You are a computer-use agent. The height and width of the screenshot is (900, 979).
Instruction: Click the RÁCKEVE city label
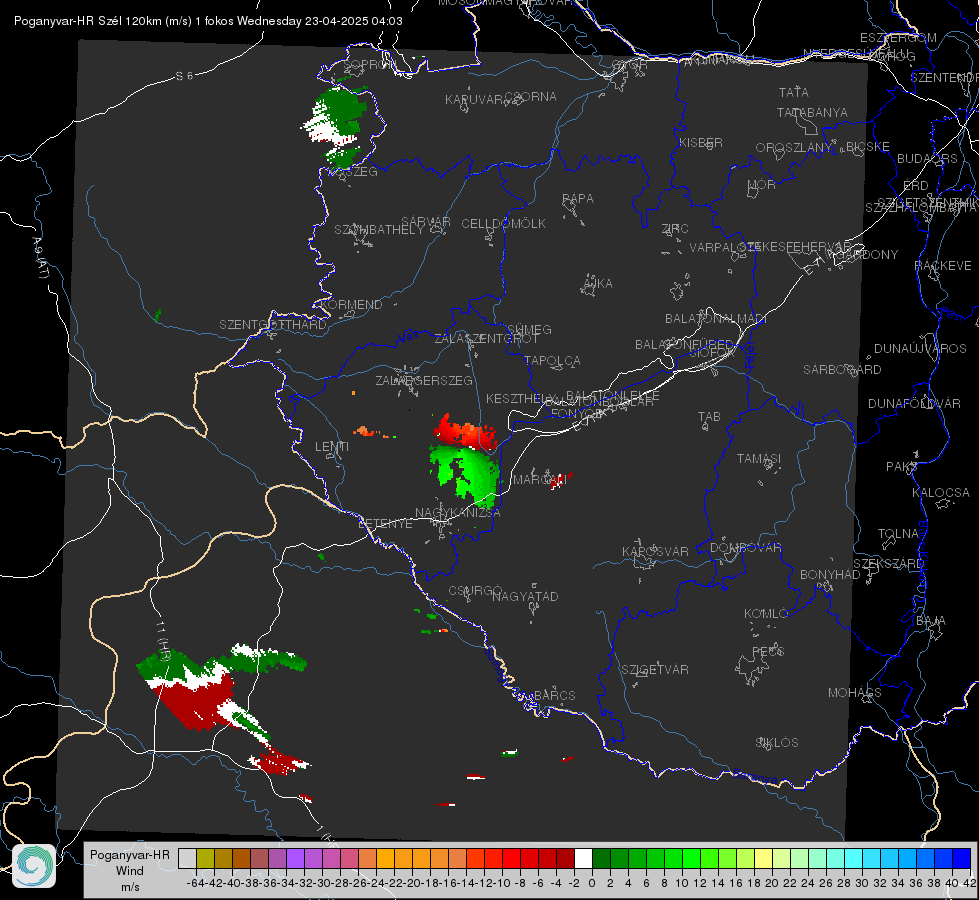[x=943, y=266]
